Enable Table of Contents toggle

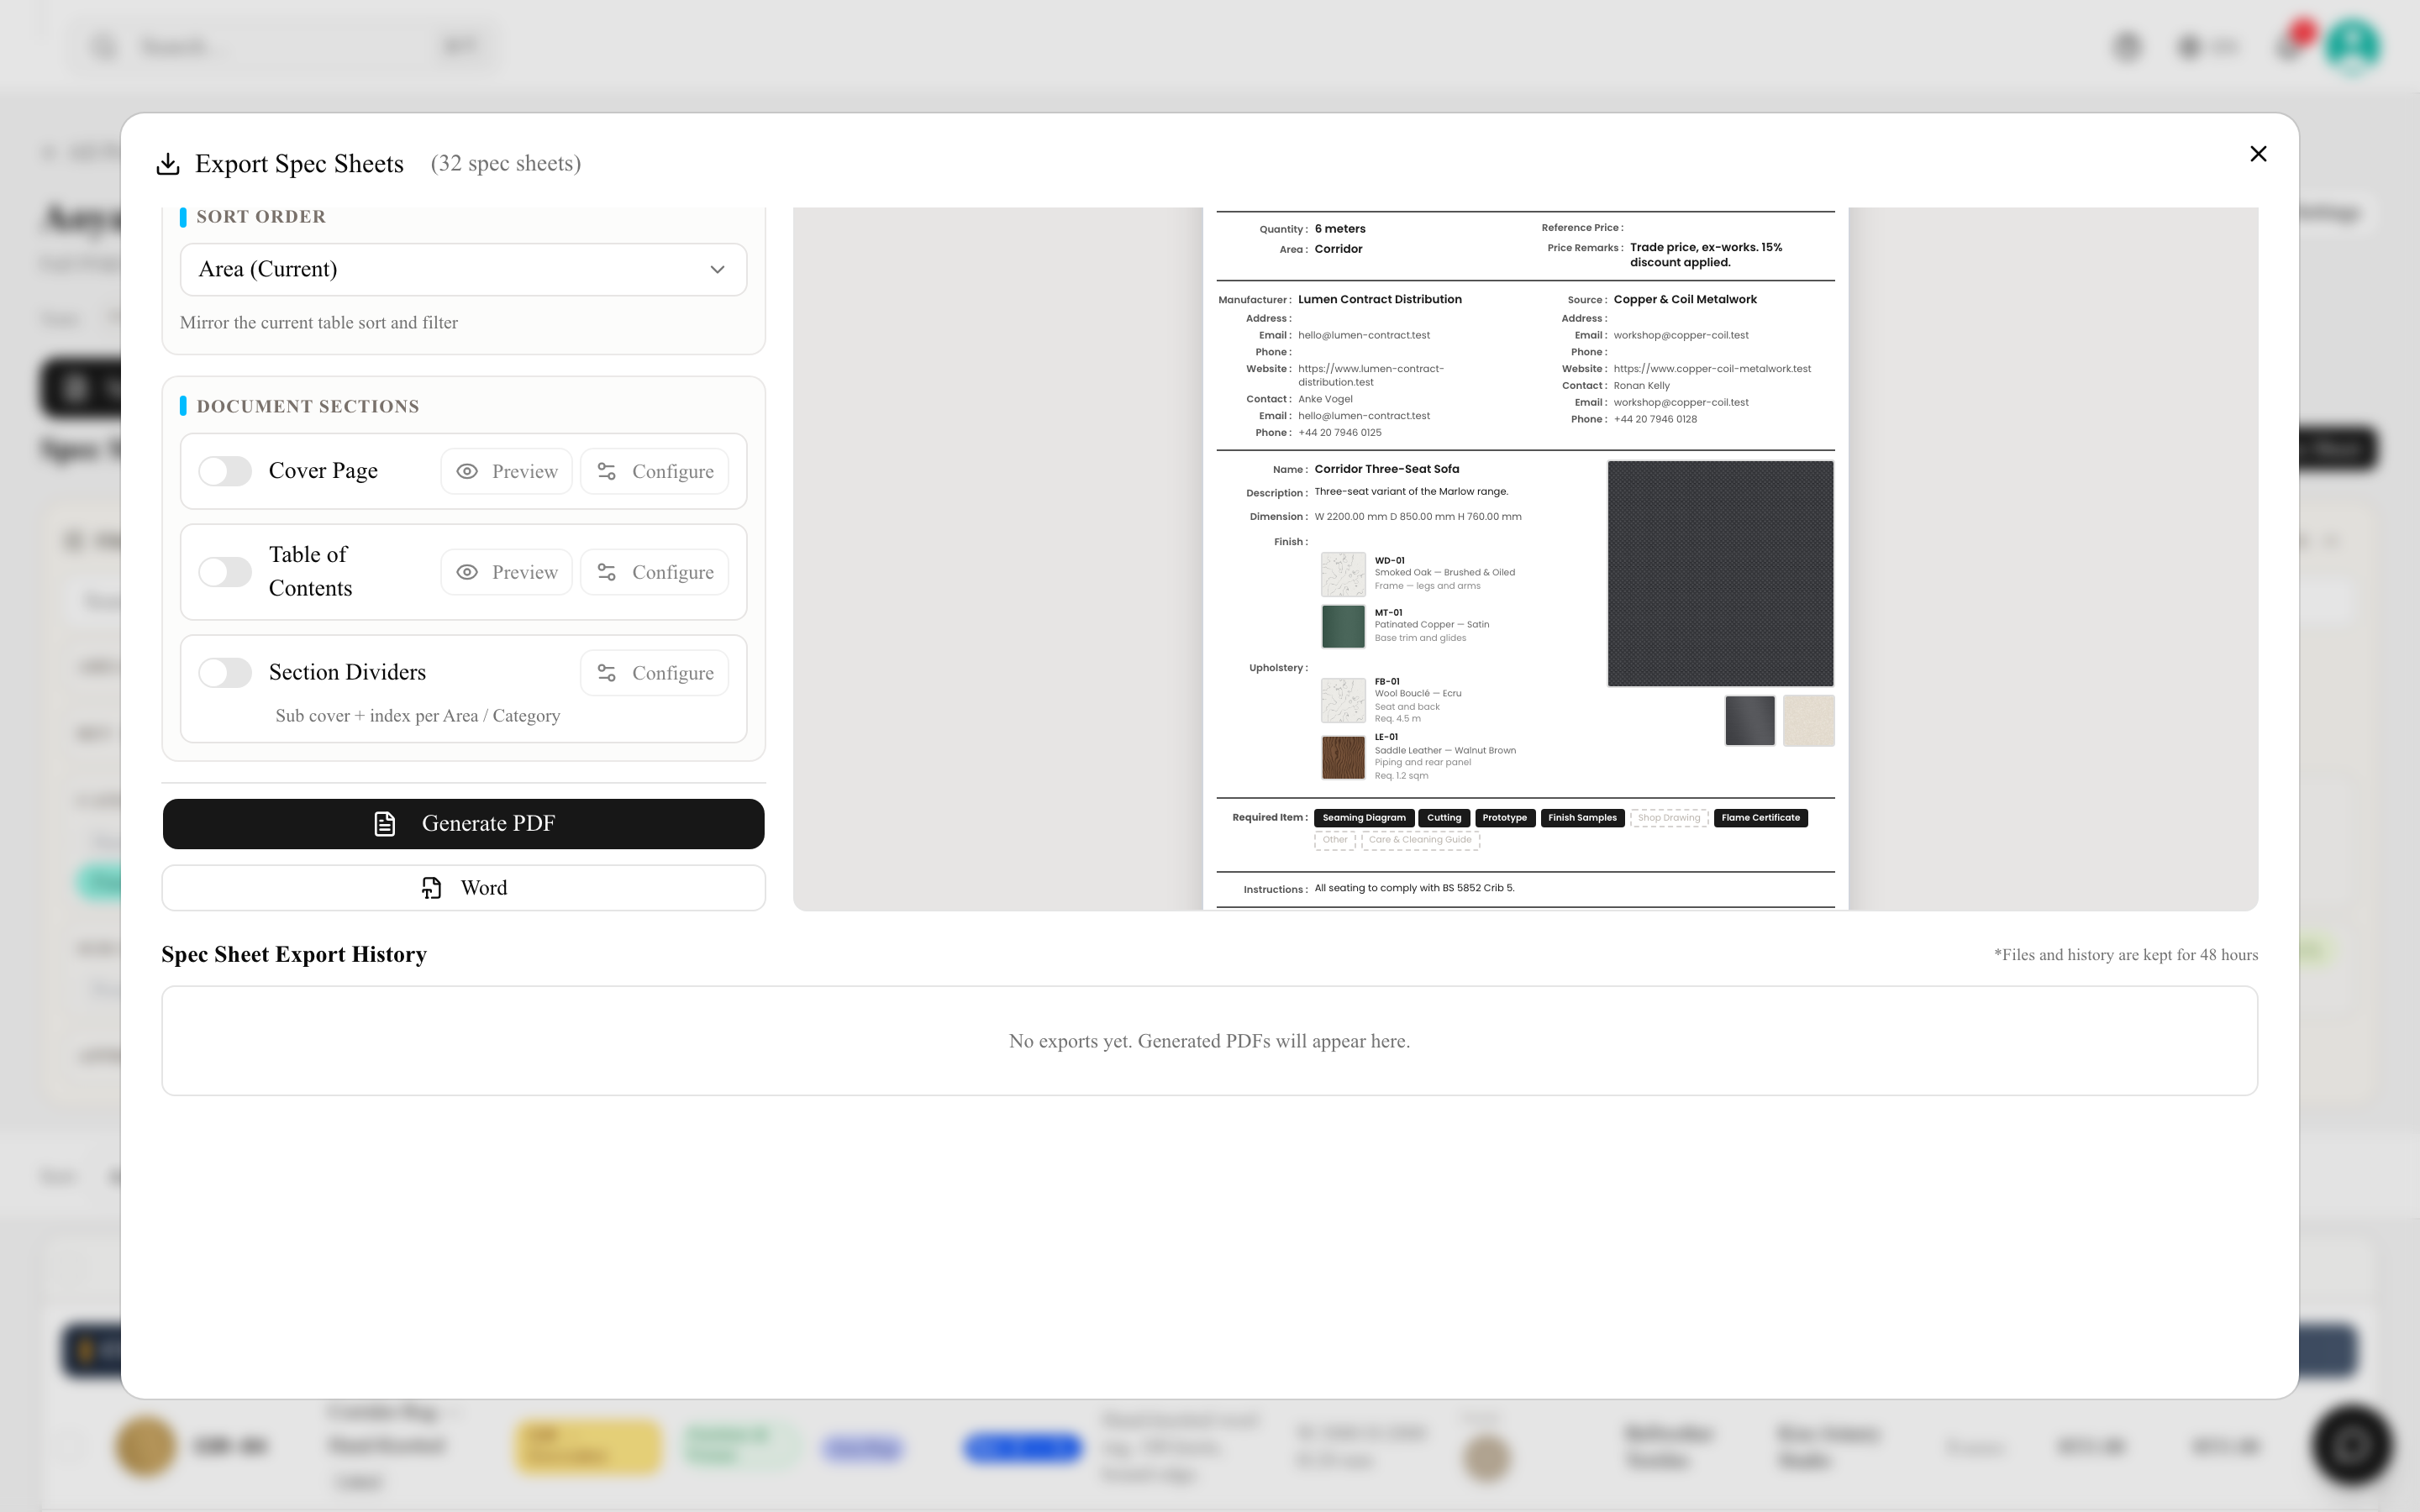(225, 572)
